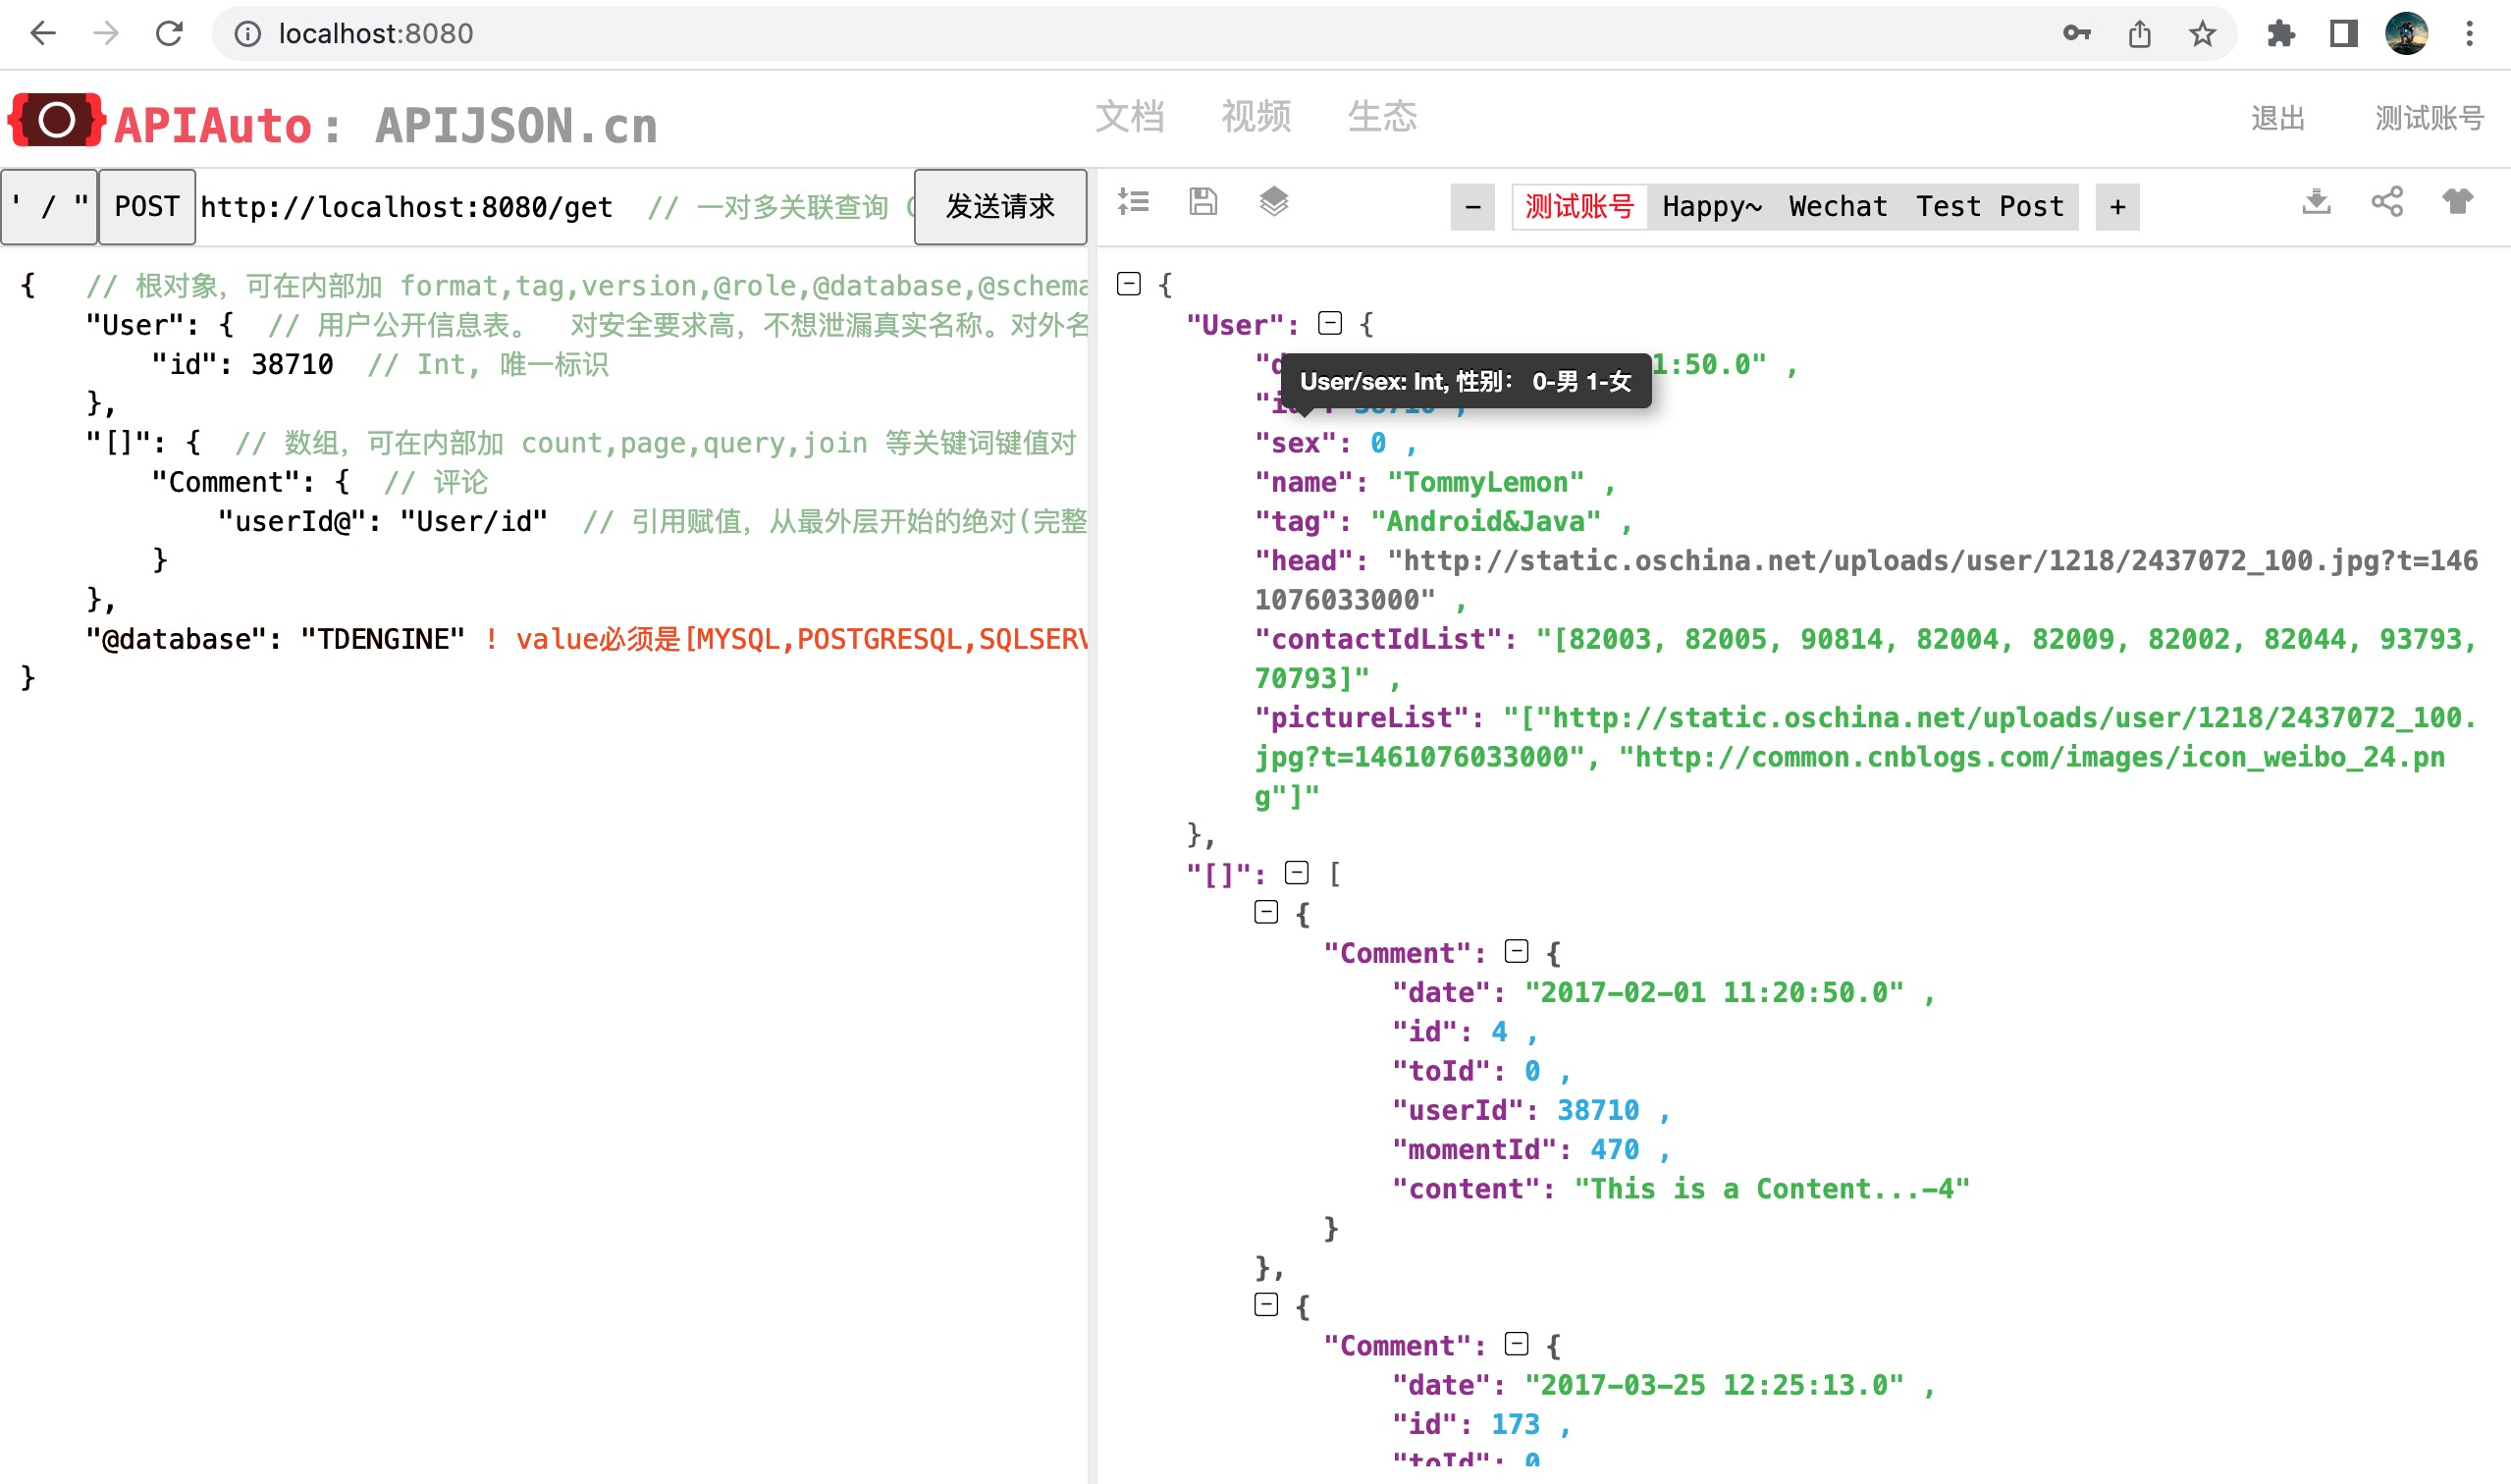Collapse the first Comment object
2511x1484 pixels.
[x=1516, y=951]
